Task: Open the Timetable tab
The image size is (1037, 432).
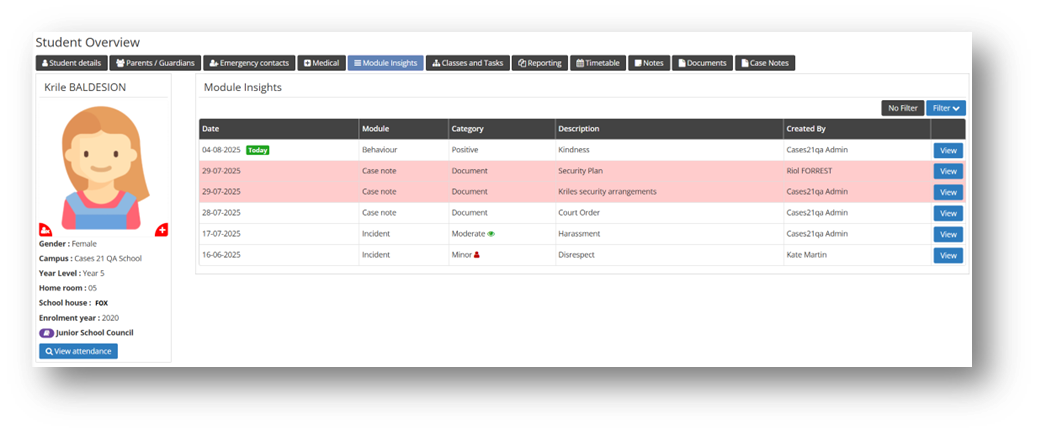Action: click(597, 63)
